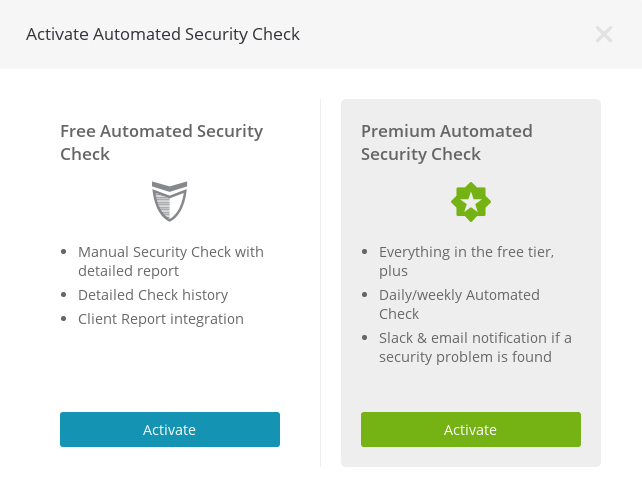Click empty gray area above the green Activate button
Viewport: 642px width, 496px height.
pyautogui.click(x=470, y=388)
